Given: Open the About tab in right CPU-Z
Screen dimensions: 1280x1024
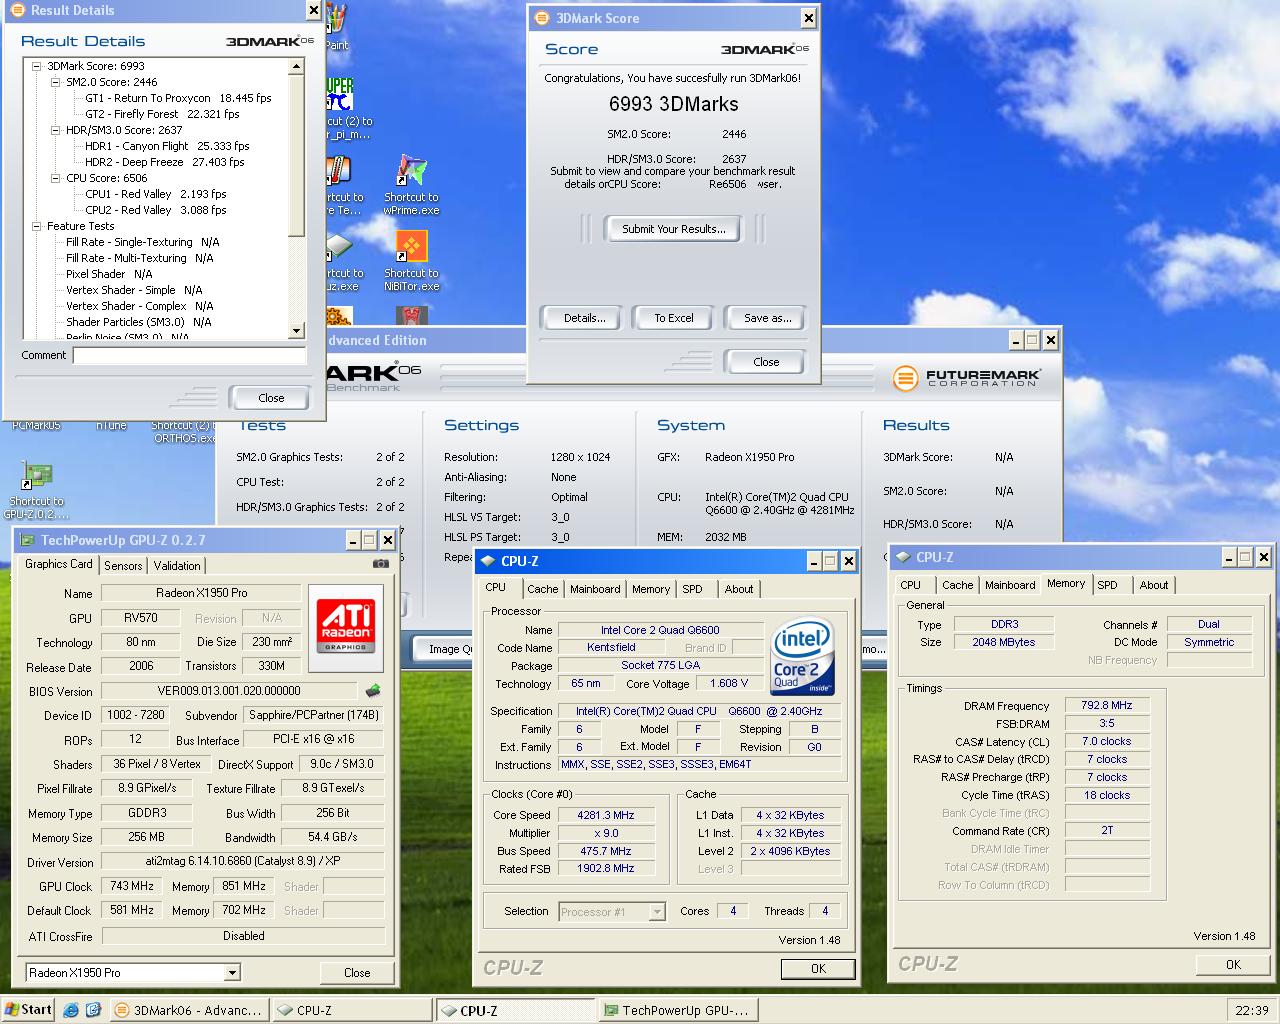Looking at the screenshot, I should click(1154, 585).
